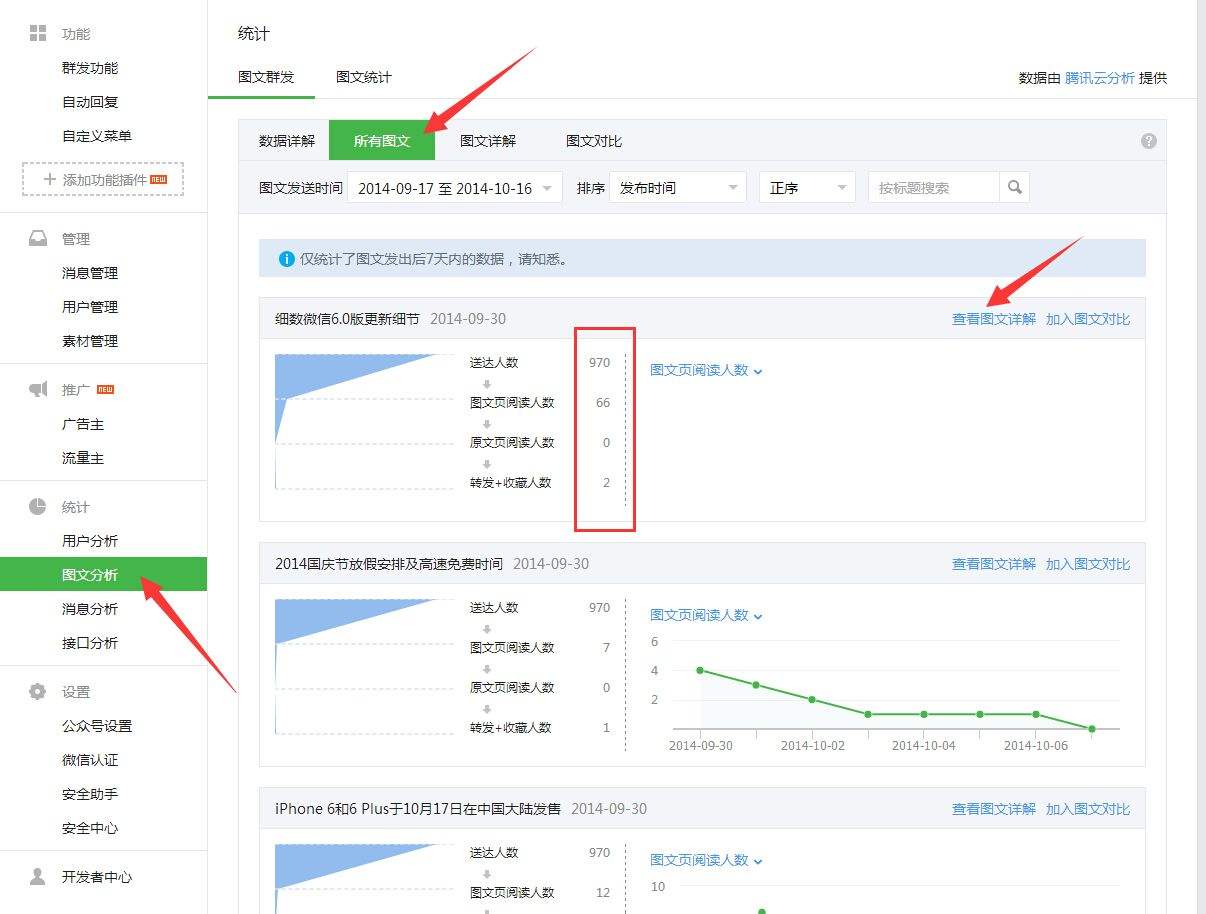Image resolution: width=1206 pixels, height=914 pixels.
Task: Click the search magnifier icon
Action: pyautogui.click(x=1014, y=187)
